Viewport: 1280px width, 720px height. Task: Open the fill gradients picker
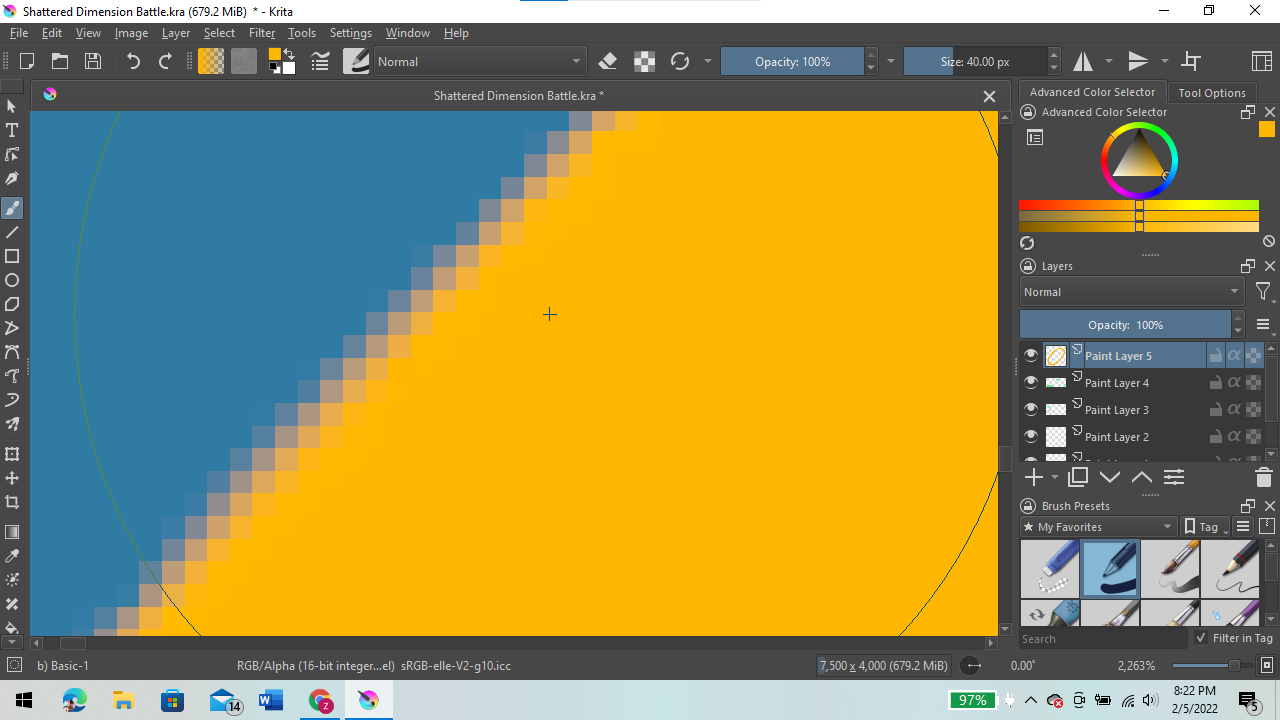[x=211, y=61]
